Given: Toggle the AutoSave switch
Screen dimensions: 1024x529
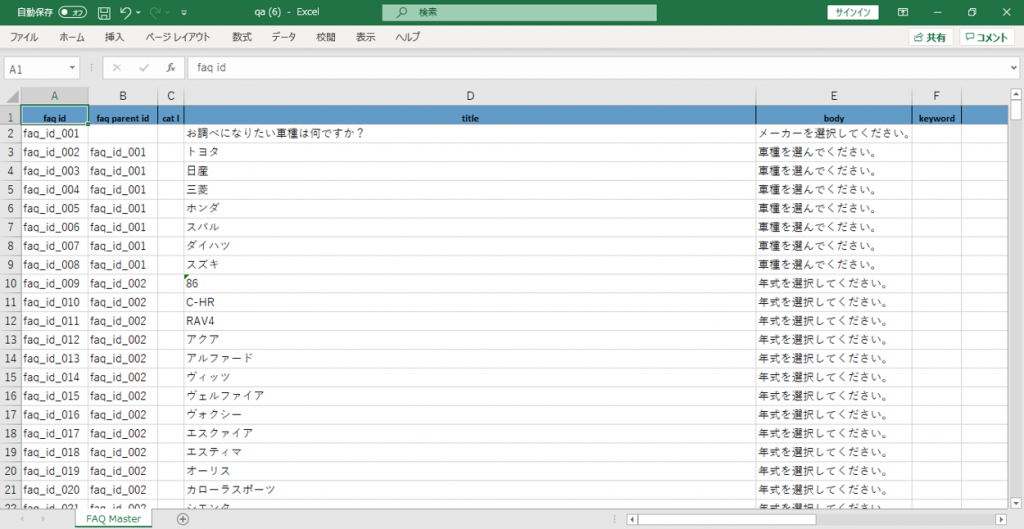Looking at the screenshot, I should coord(72,12).
